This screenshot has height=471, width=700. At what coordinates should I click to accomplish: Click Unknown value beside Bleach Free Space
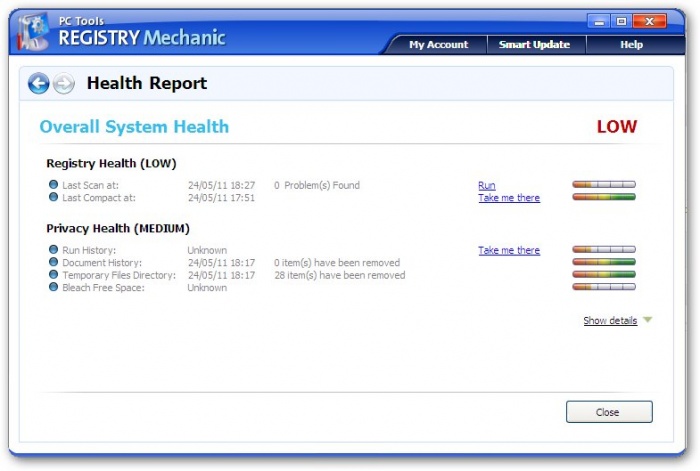[x=207, y=288]
